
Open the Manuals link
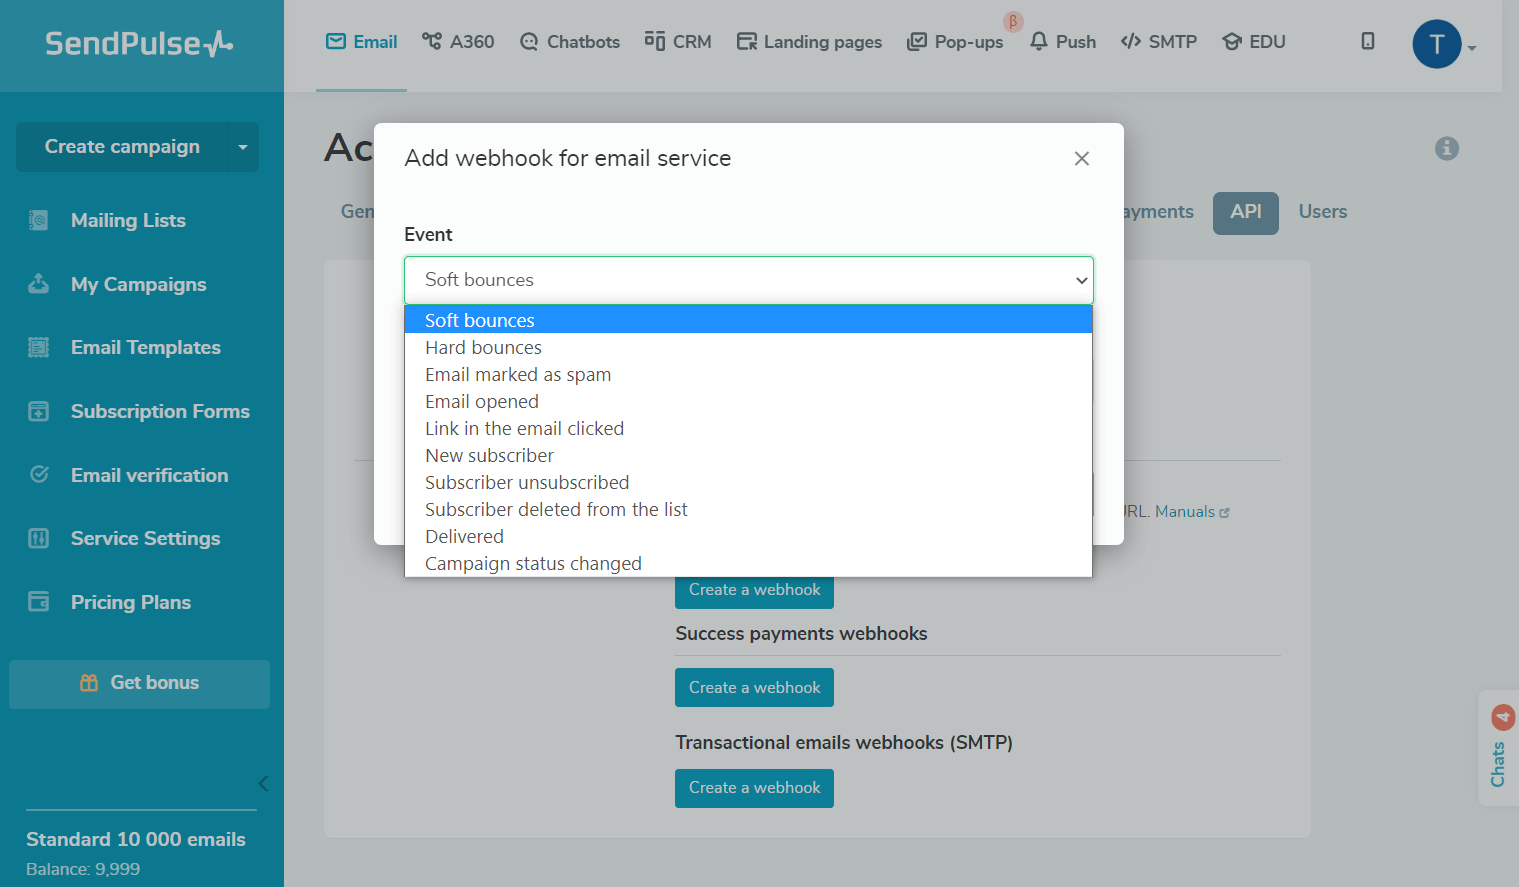point(1186,512)
